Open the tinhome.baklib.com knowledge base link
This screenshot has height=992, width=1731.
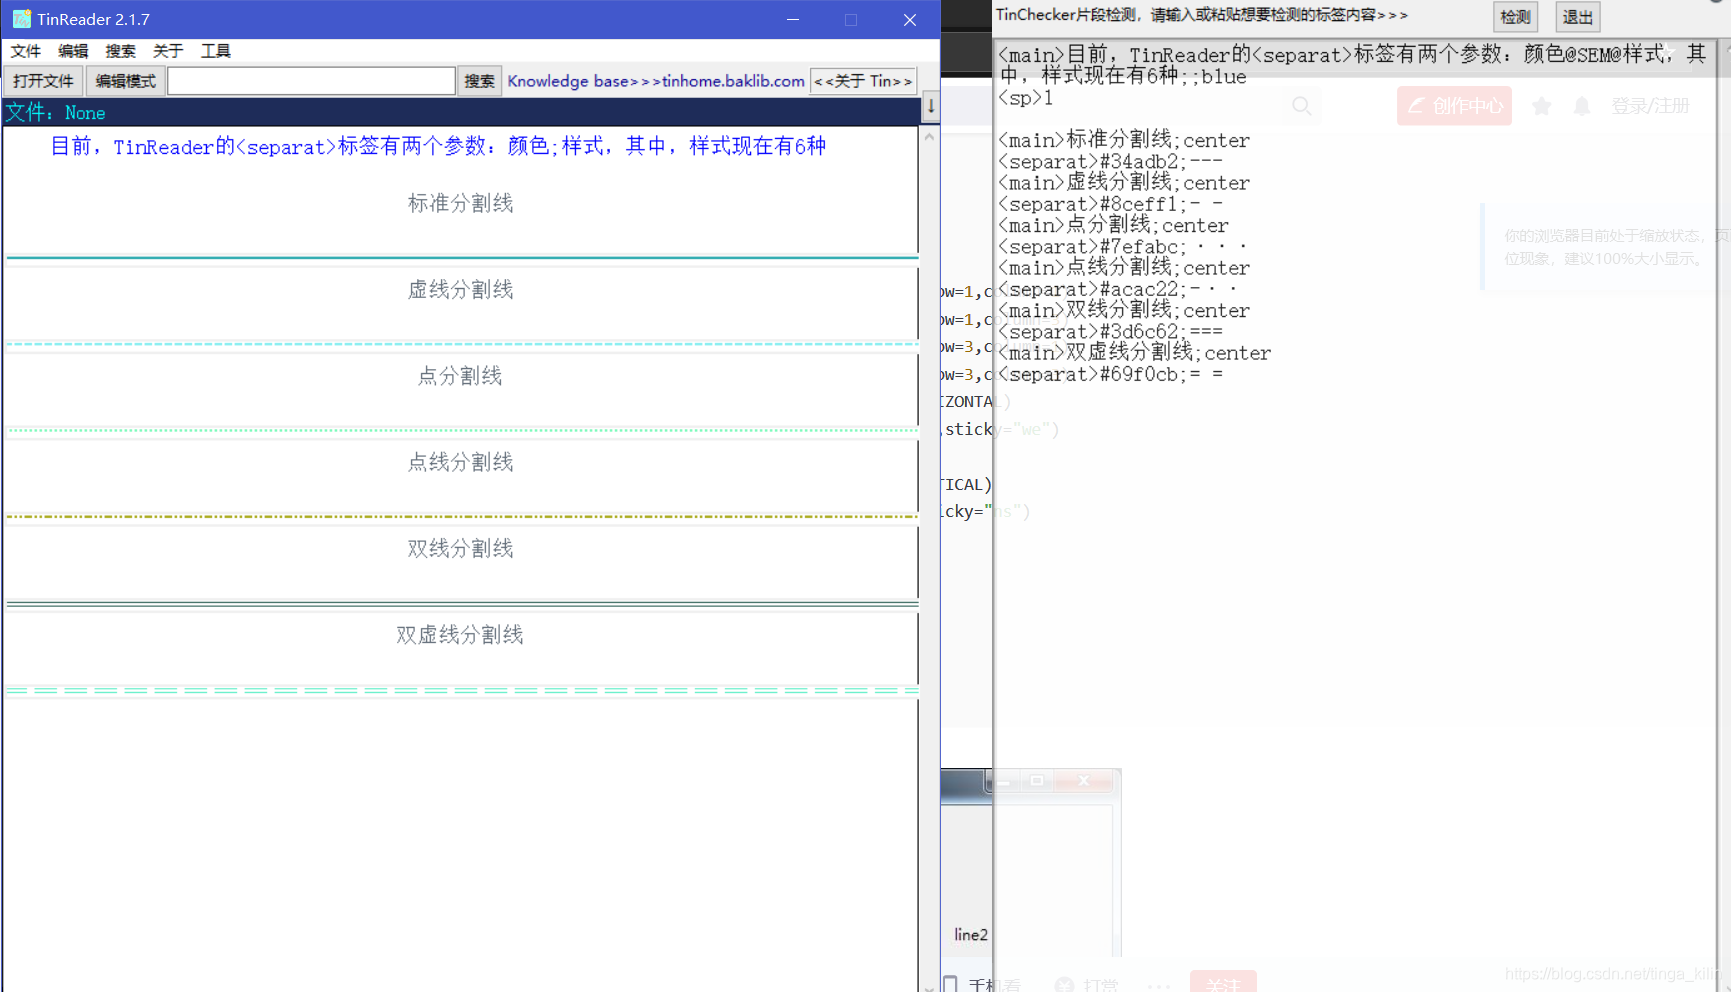pos(655,80)
